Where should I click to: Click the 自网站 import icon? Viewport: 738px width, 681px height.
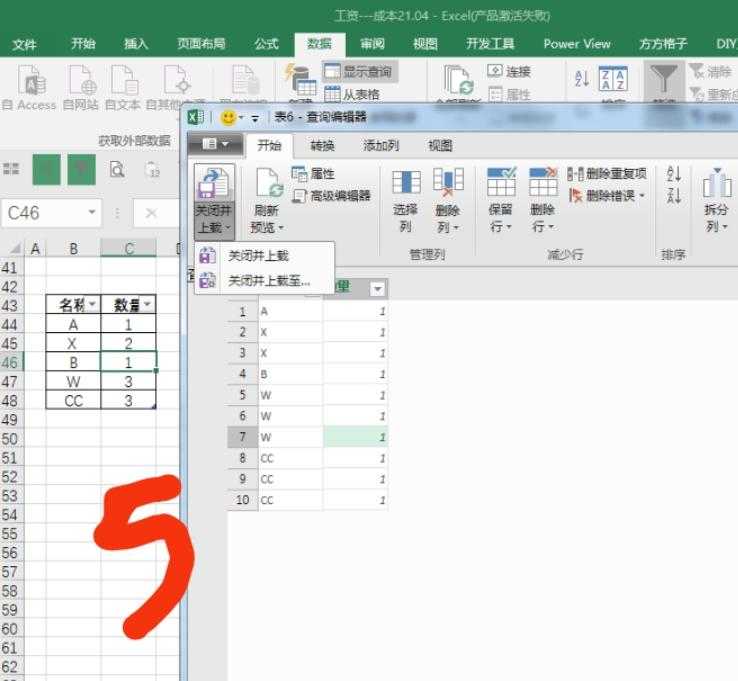pos(81,81)
